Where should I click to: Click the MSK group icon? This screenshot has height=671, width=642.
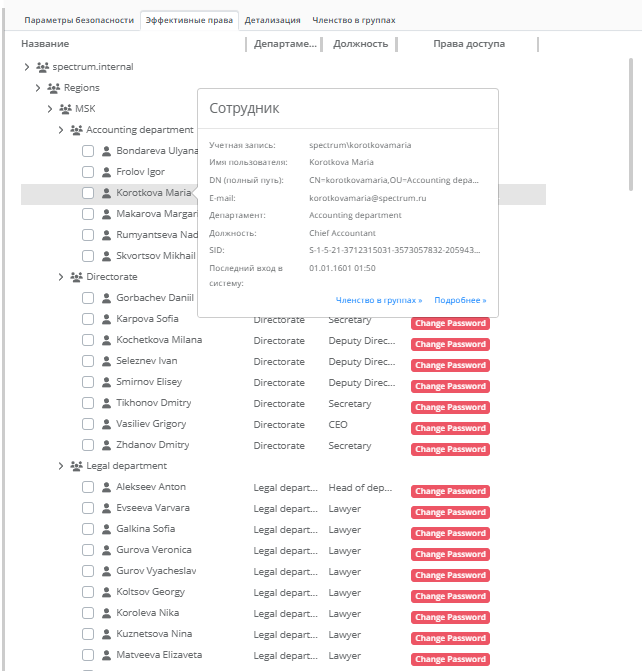coord(65,109)
